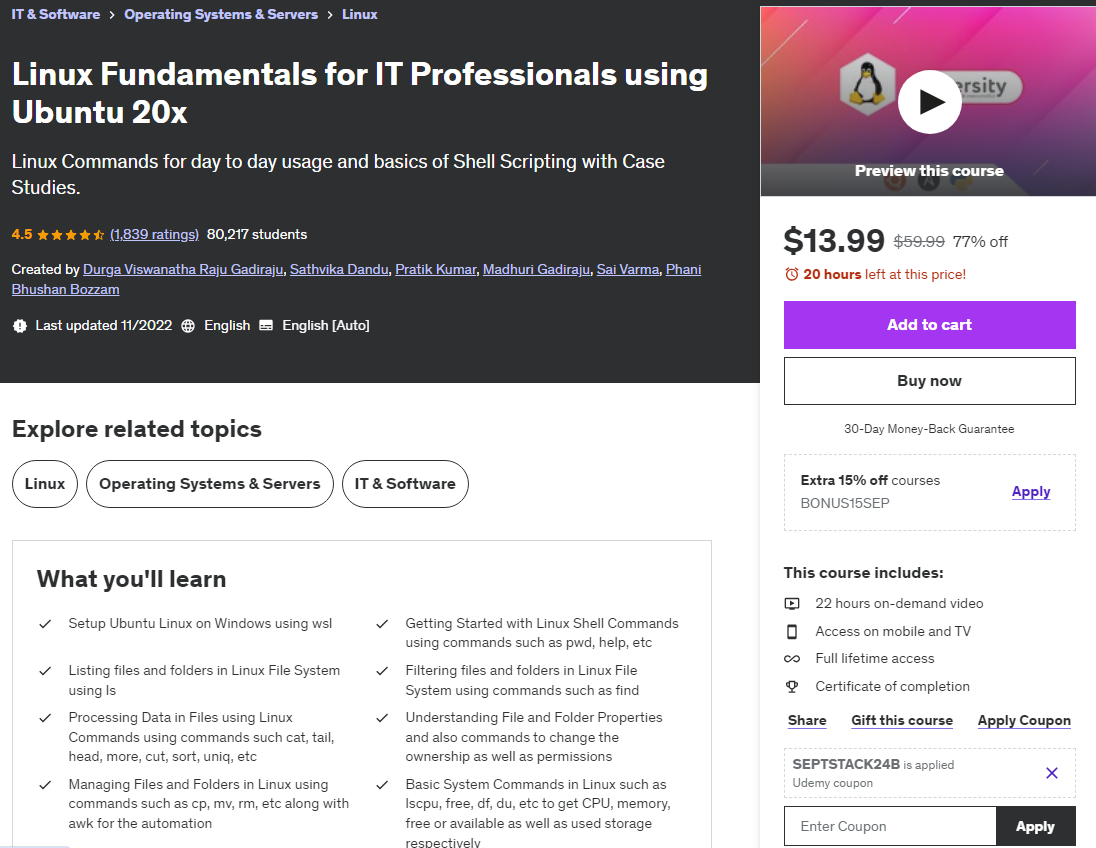
Task: Share this course
Action: pyautogui.click(x=807, y=720)
